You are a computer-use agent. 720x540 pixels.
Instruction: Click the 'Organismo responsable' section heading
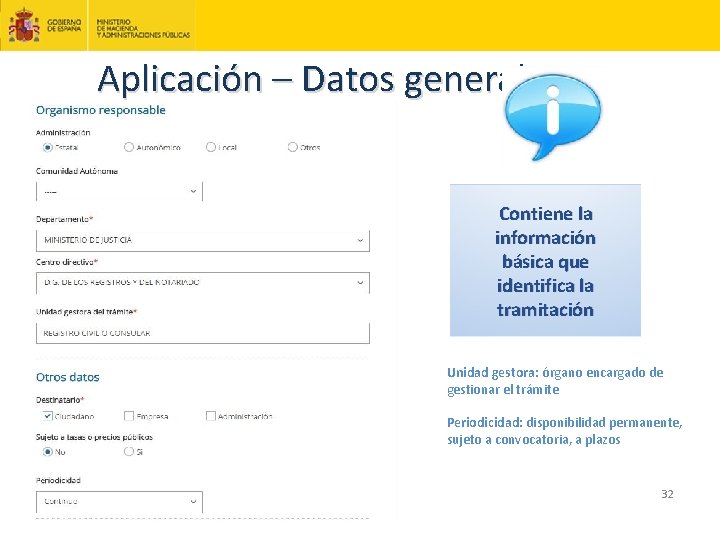pos(101,110)
